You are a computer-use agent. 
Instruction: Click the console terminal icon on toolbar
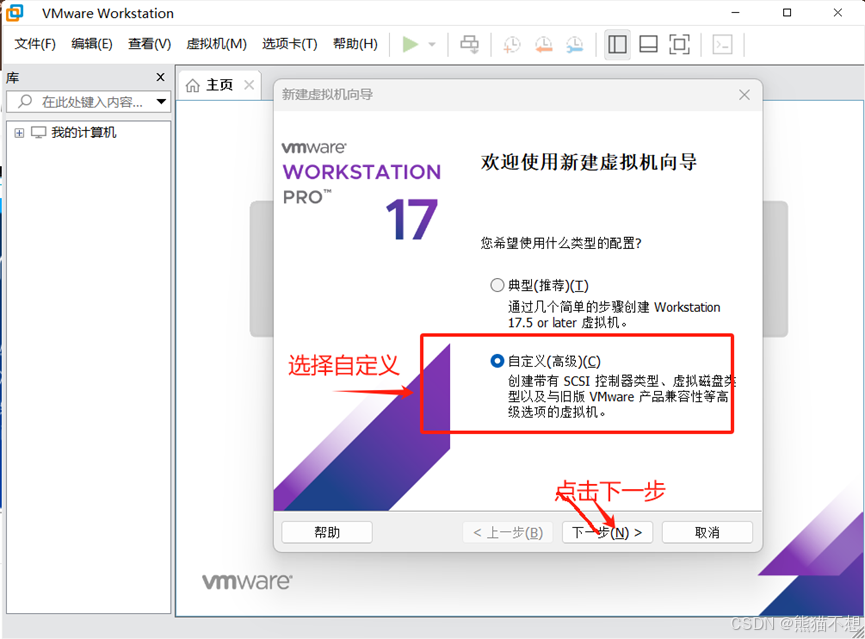(x=721, y=44)
